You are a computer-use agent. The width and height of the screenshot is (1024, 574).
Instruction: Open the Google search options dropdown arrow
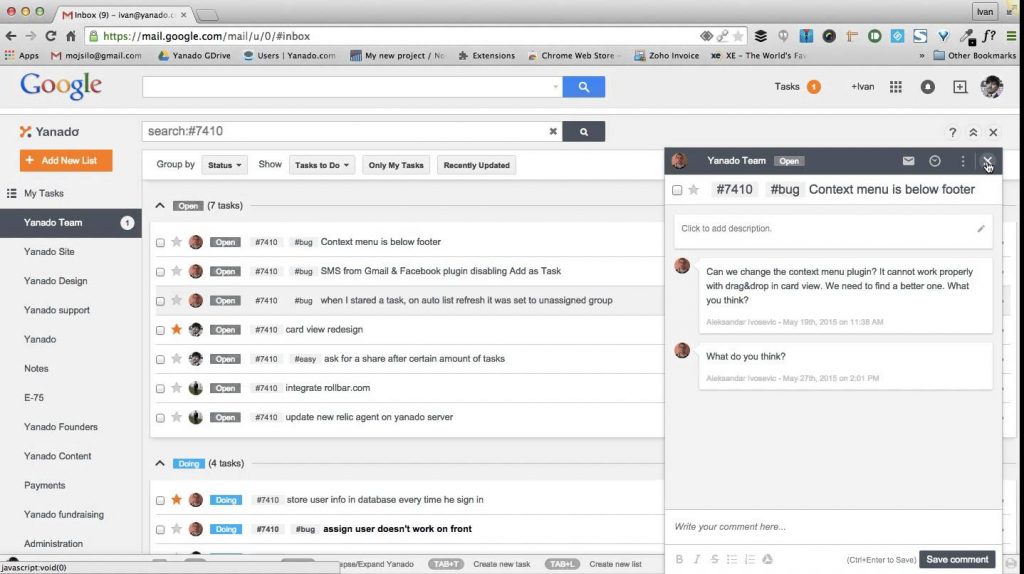[x=555, y=87]
